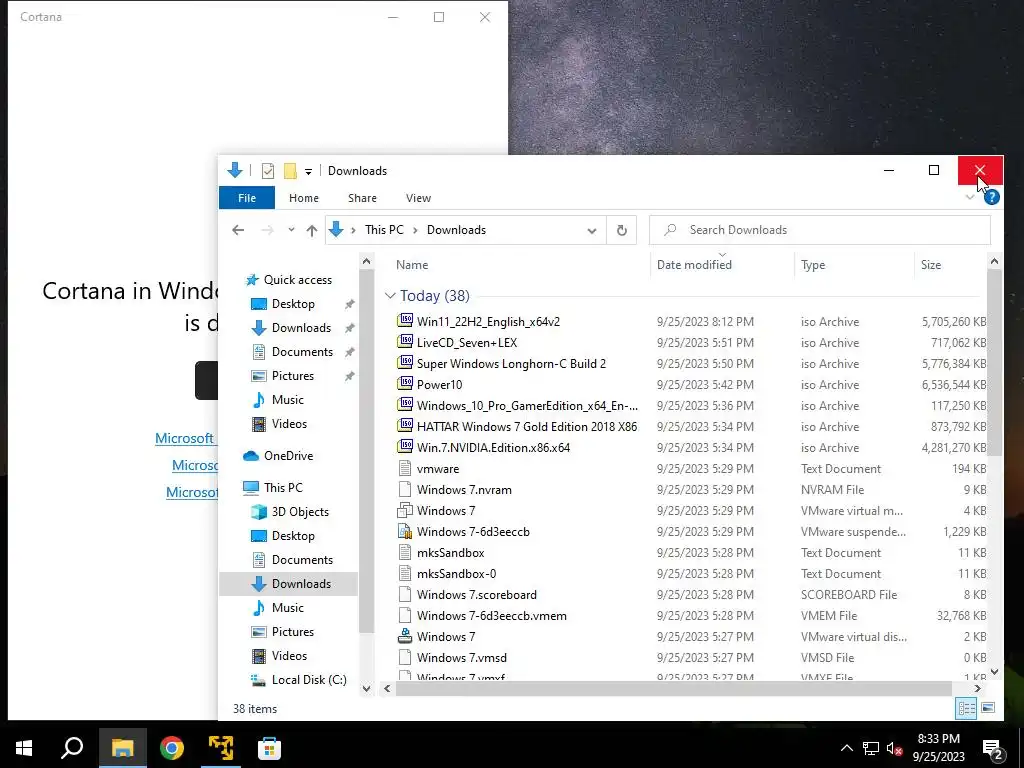Open pinned Documents under Quick access
This screenshot has height=768, width=1024.
[x=302, y=352]
